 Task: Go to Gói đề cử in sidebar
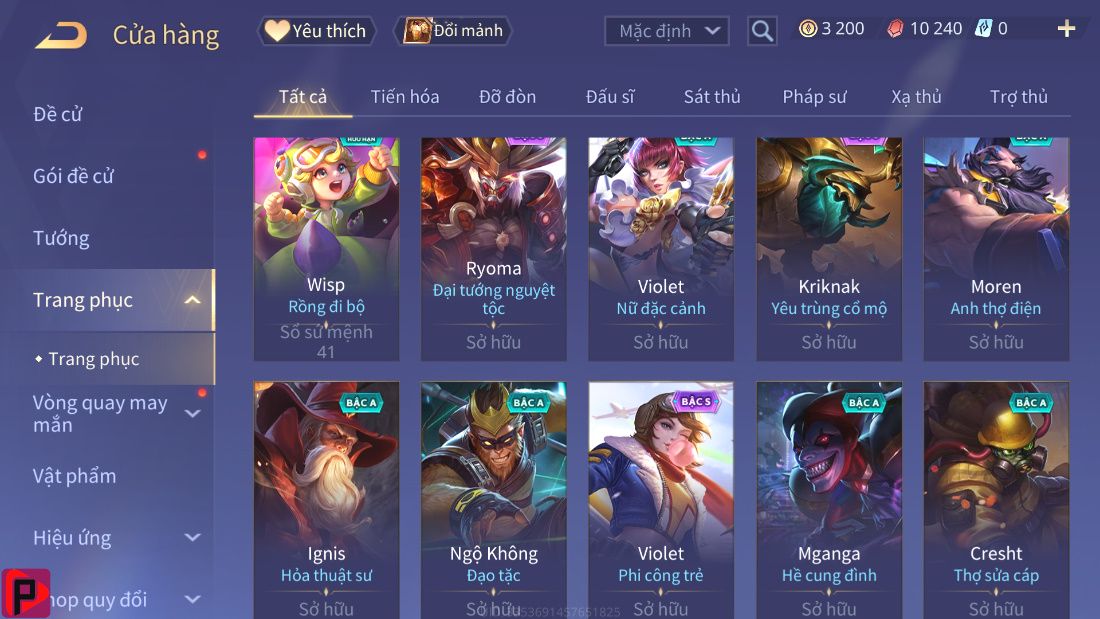(x=73, y=176)
